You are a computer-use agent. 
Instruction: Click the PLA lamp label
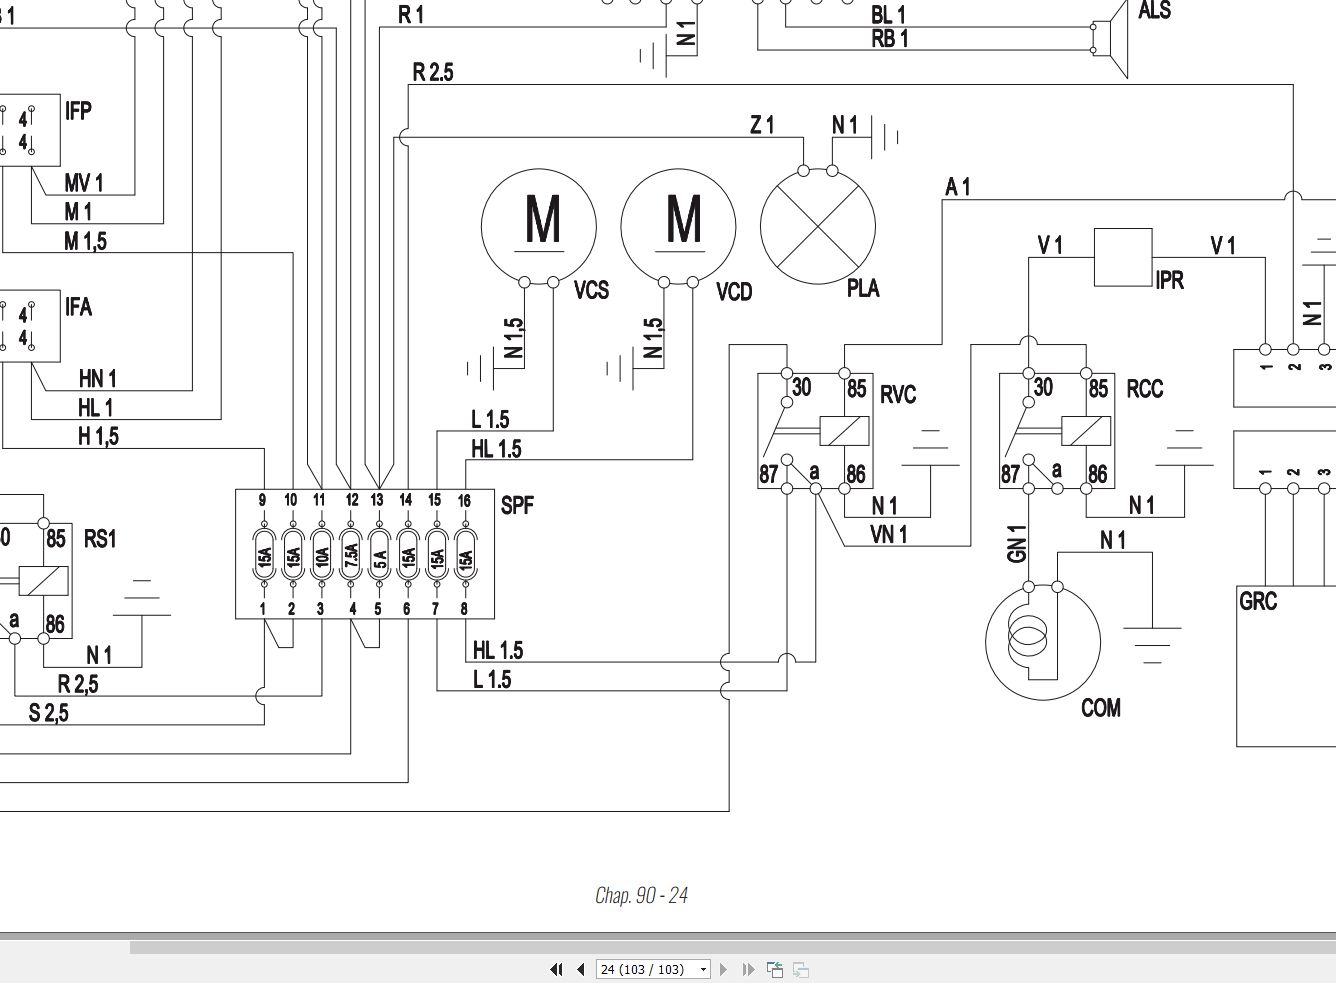(863, 288)
